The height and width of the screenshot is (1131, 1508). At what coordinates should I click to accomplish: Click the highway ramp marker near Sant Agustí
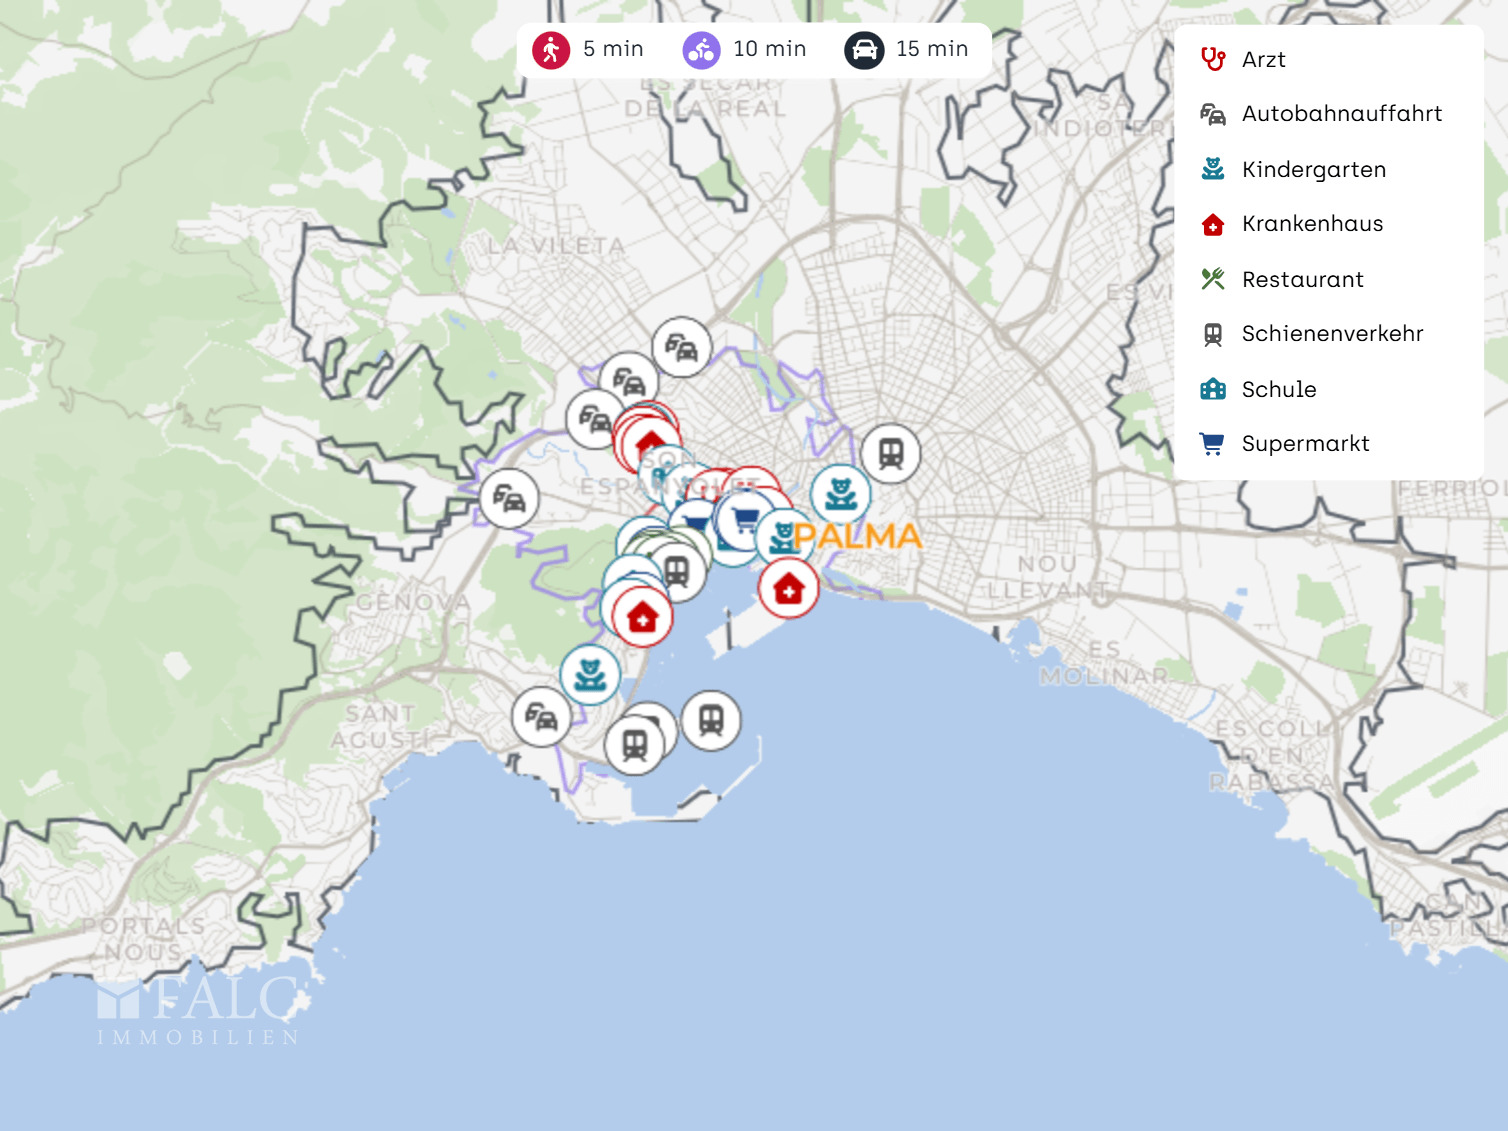pyautogui.click(x=542, y=717)
